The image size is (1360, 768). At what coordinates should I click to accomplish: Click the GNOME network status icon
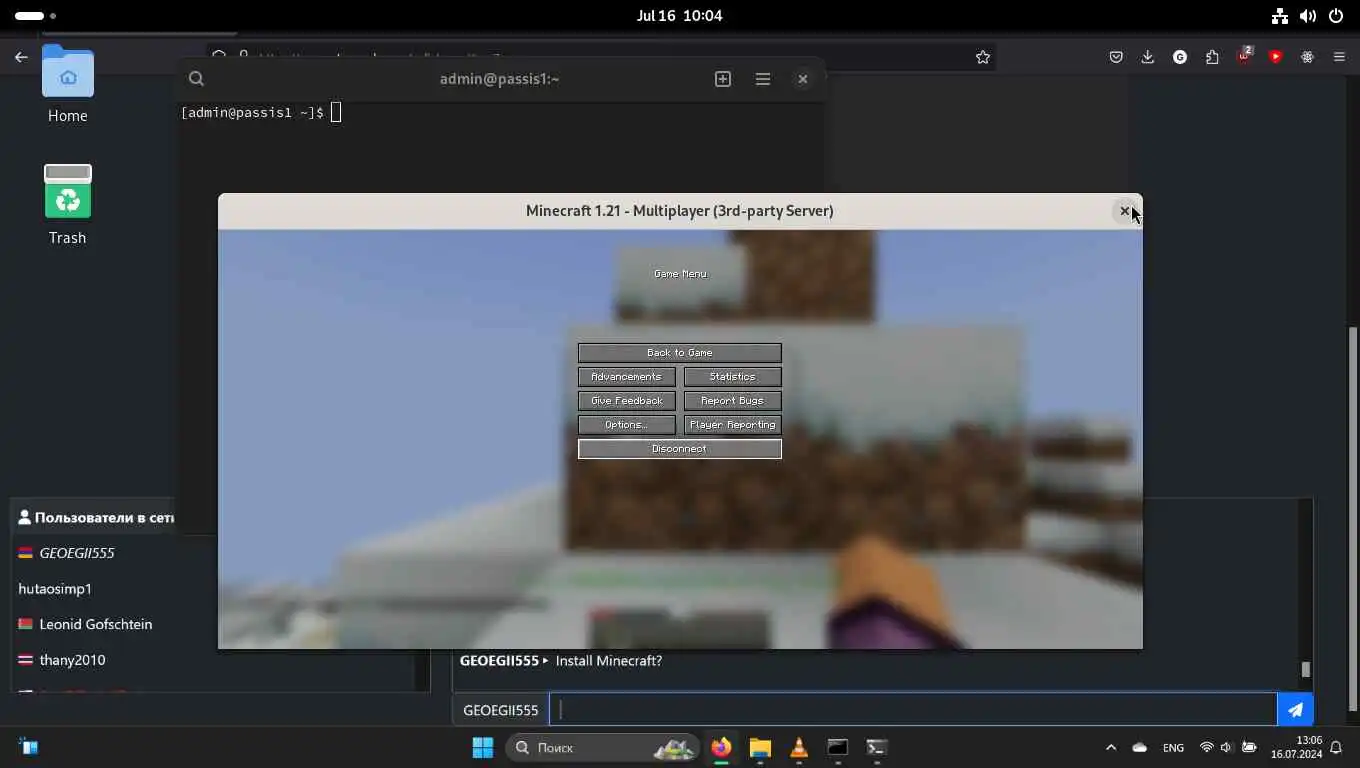tap(1279, 16)
